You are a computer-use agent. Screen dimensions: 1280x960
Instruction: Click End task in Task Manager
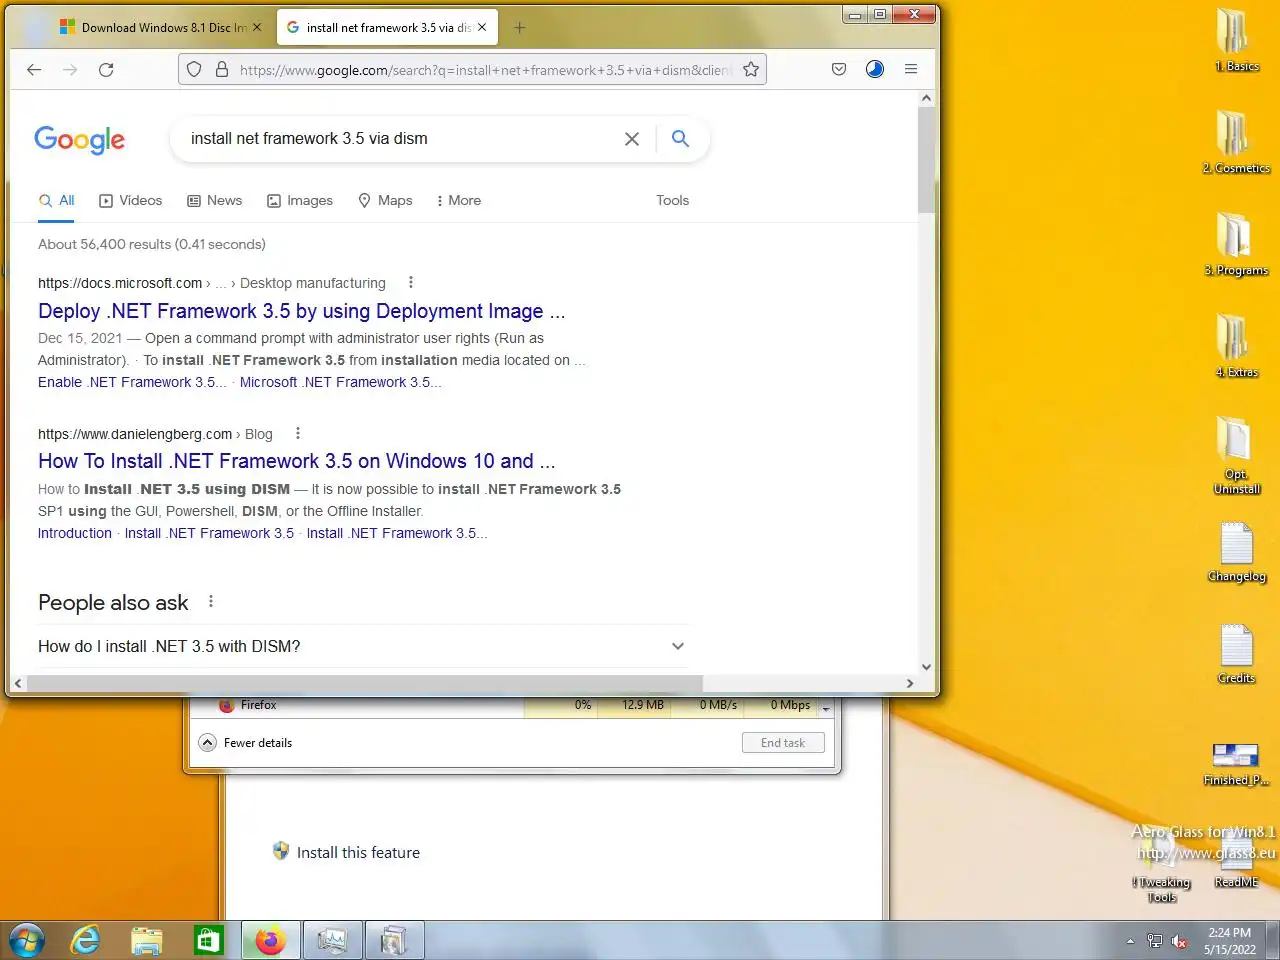point(783,742)
